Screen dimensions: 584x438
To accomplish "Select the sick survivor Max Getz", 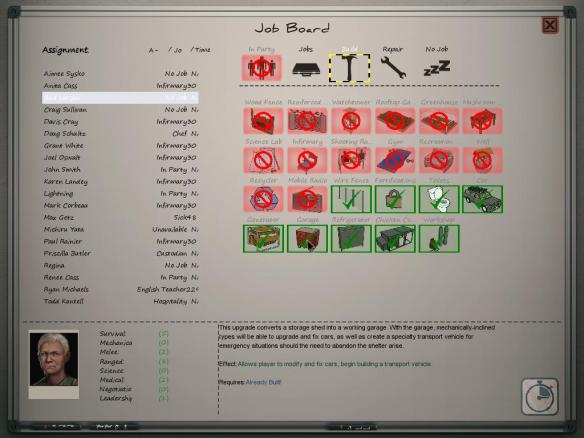I will point(120,217).
